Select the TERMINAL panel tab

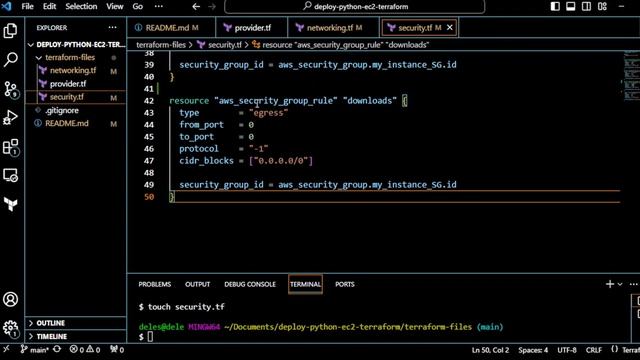(x=305, y=284)
